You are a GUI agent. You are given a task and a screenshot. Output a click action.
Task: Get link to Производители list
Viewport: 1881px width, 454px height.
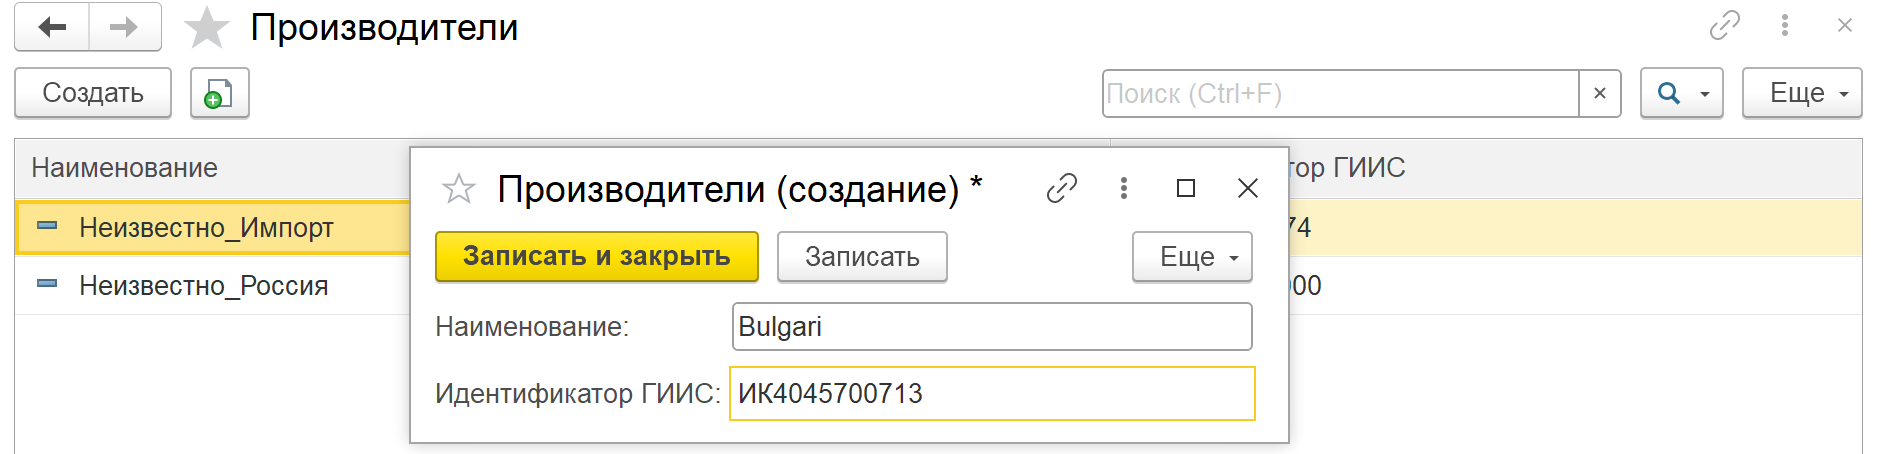click(x=1725, y=25)
